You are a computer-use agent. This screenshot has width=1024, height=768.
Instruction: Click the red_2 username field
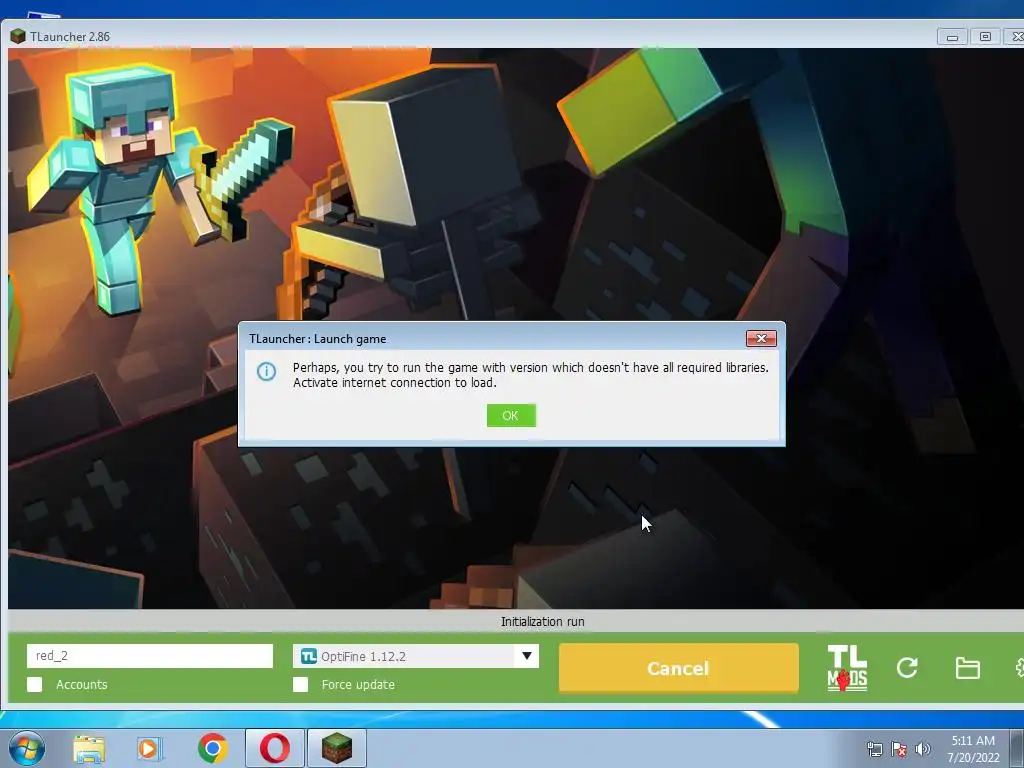pos(150,656)
